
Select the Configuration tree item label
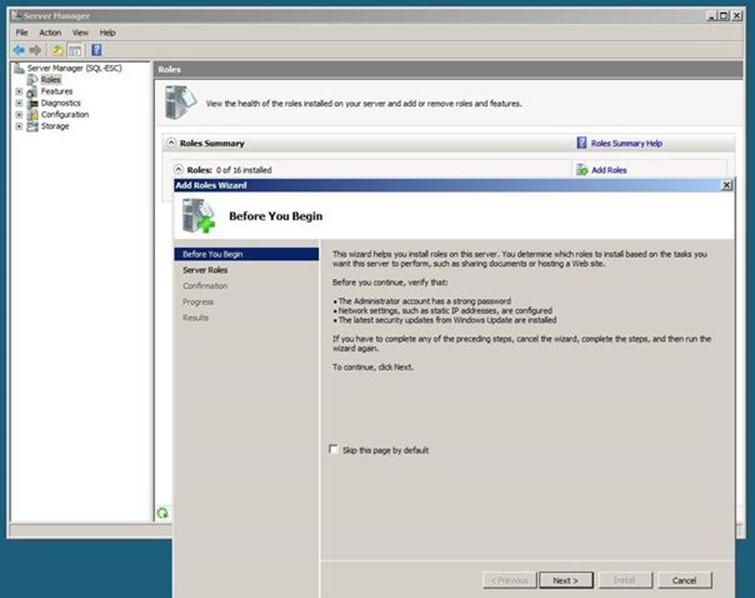pos(65,115)
